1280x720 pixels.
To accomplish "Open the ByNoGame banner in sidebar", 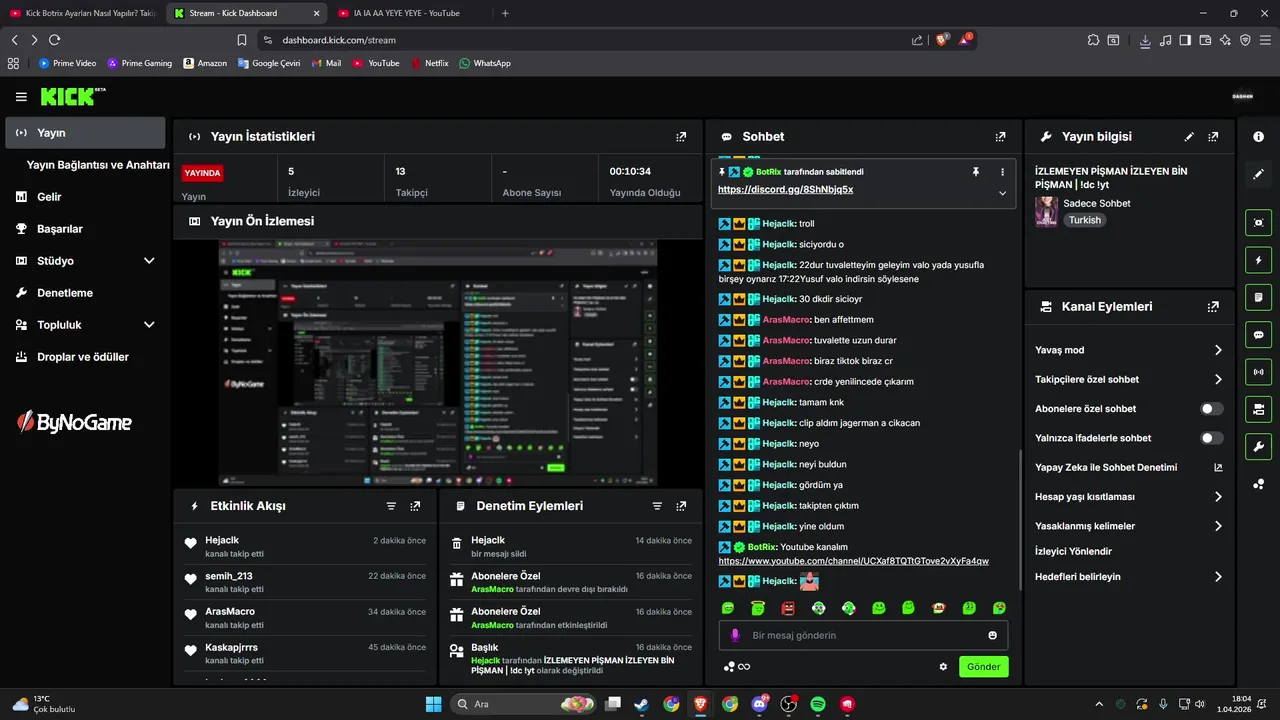I will pos(75,423).
